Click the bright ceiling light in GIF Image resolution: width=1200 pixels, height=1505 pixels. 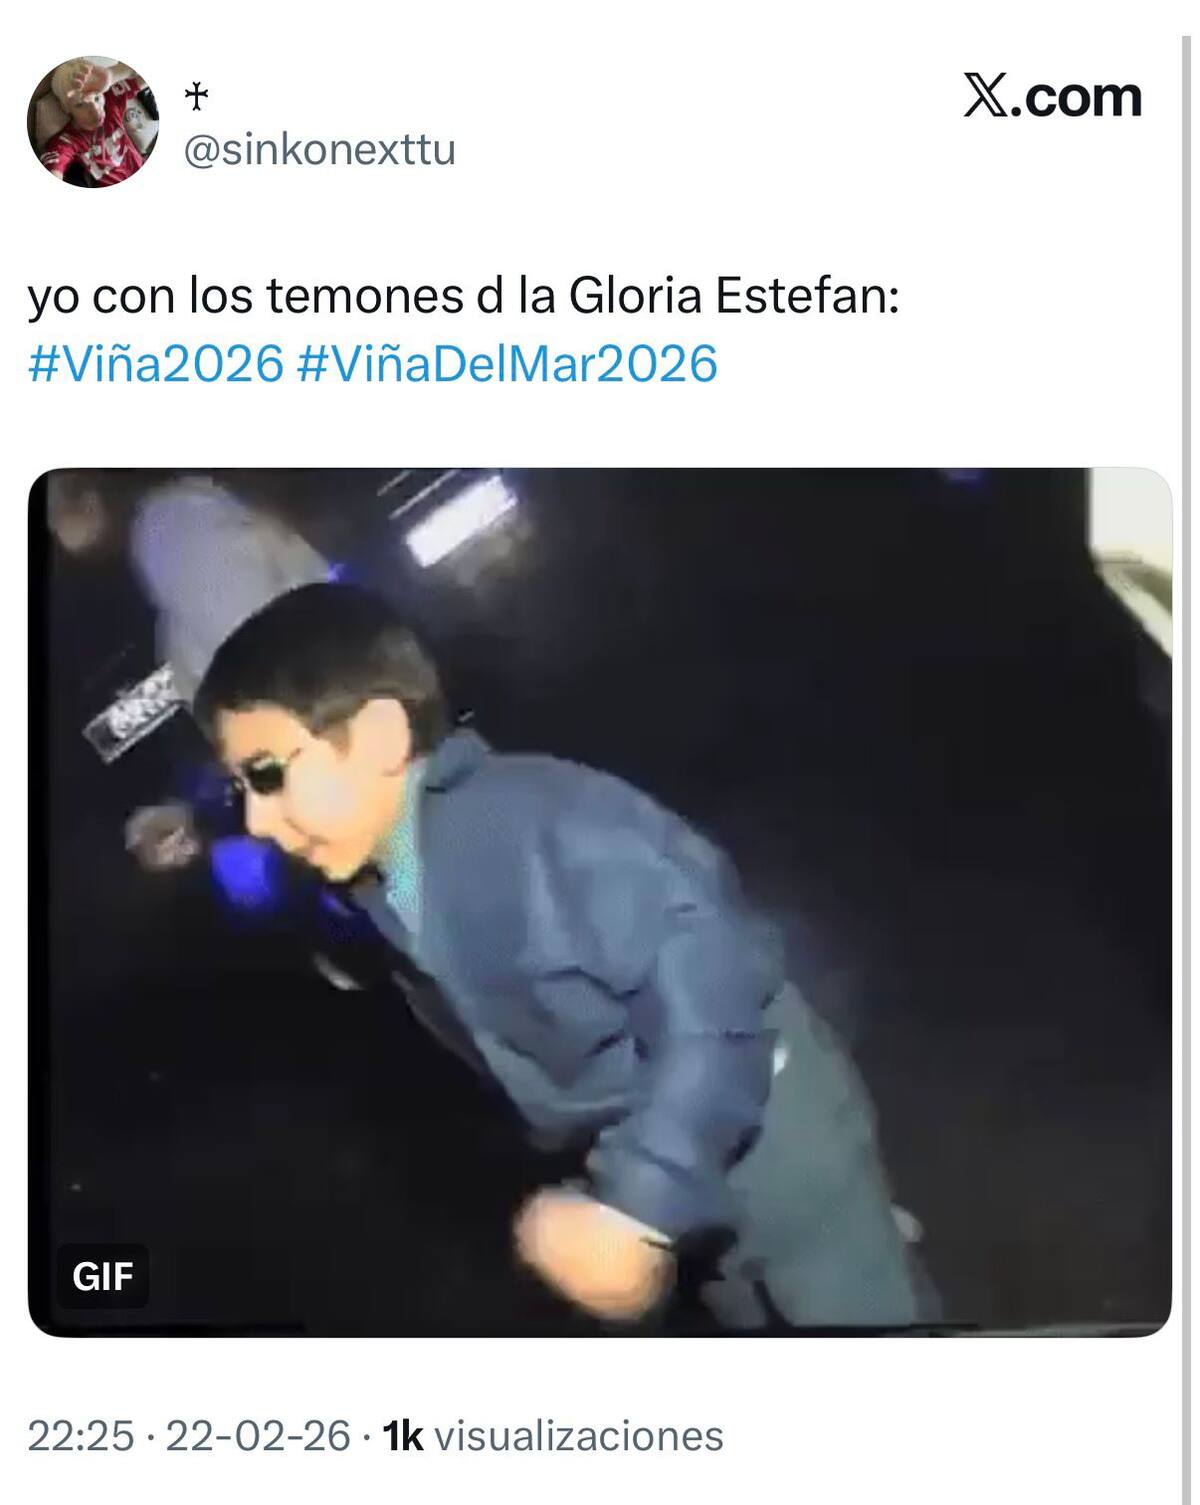(x=462, y=518)
